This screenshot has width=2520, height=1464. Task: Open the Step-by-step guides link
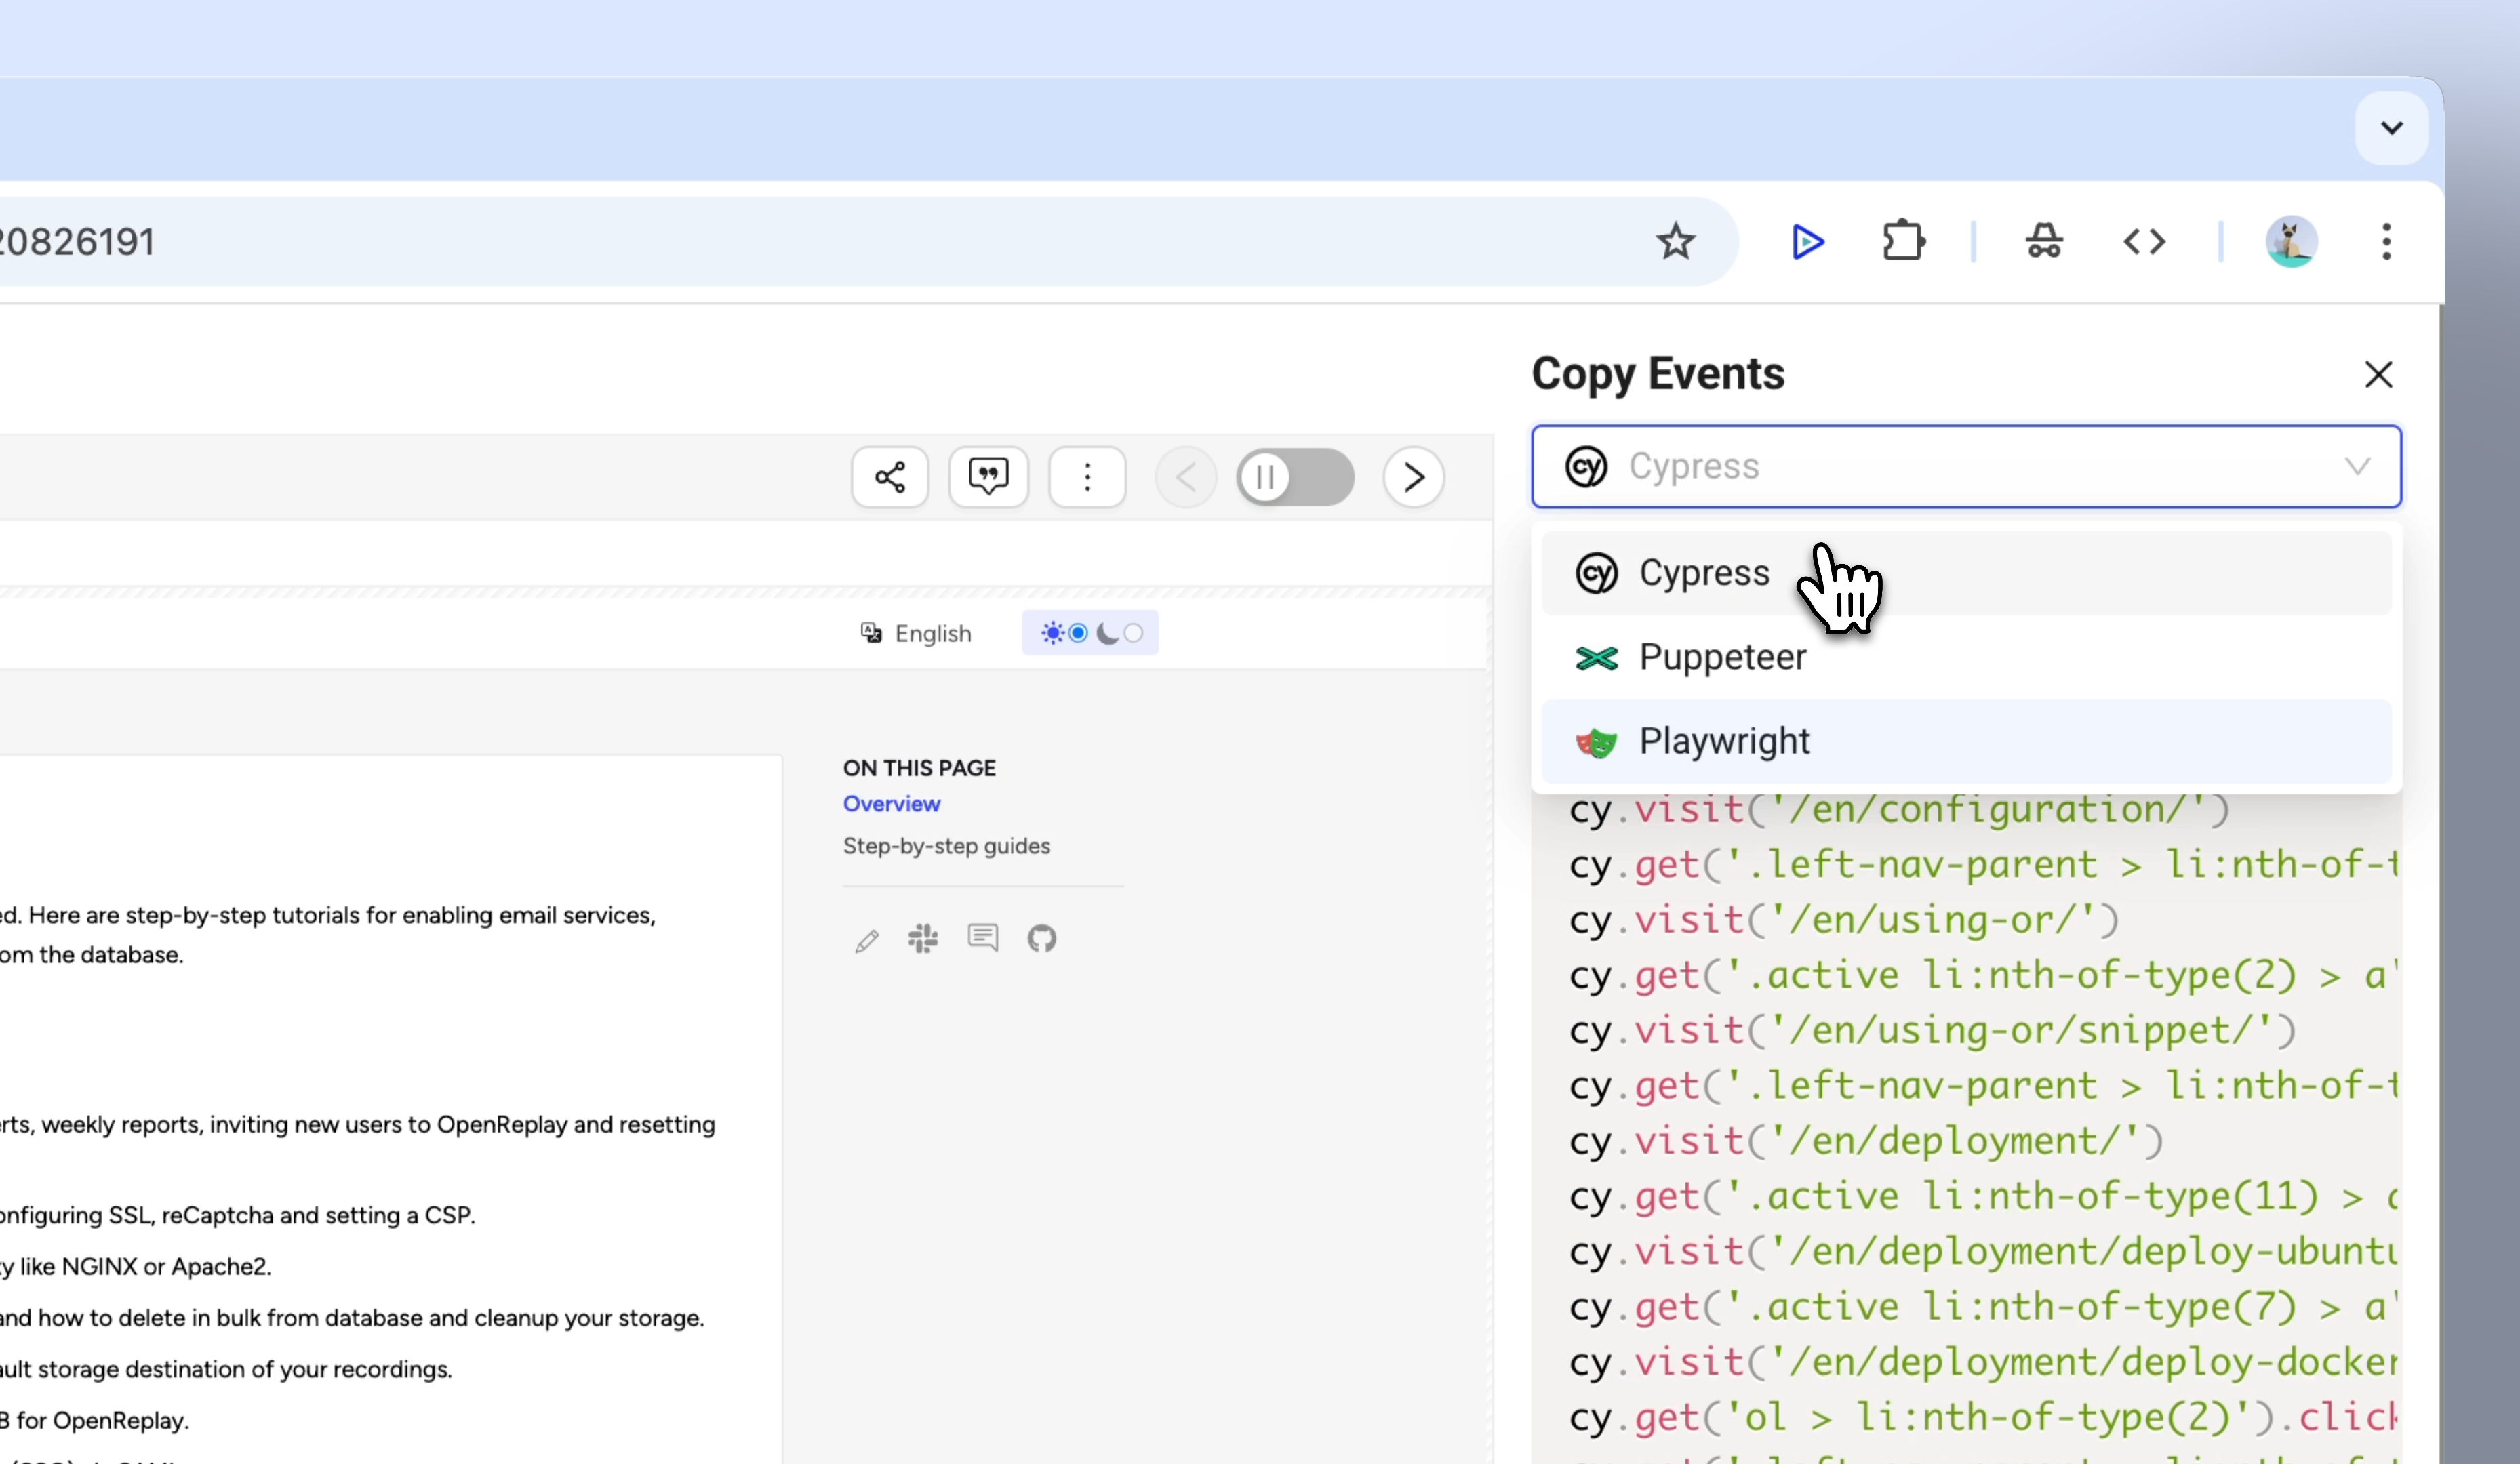[x=946, y=846]
